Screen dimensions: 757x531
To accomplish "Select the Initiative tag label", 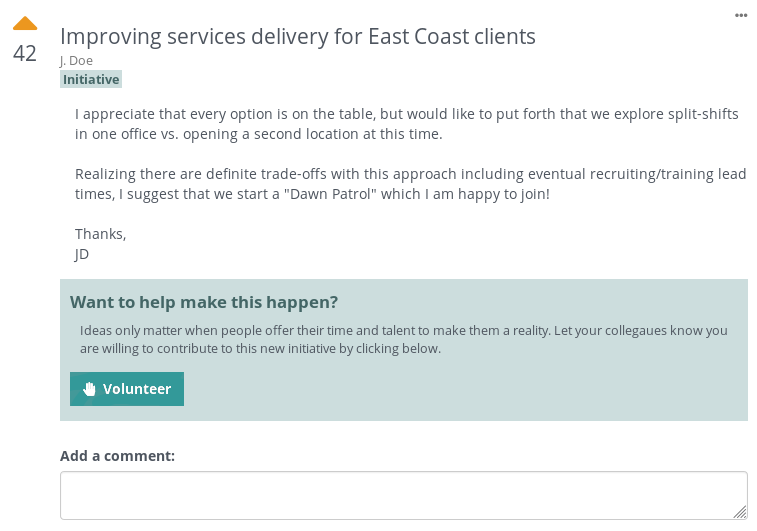I will (91, 79).
